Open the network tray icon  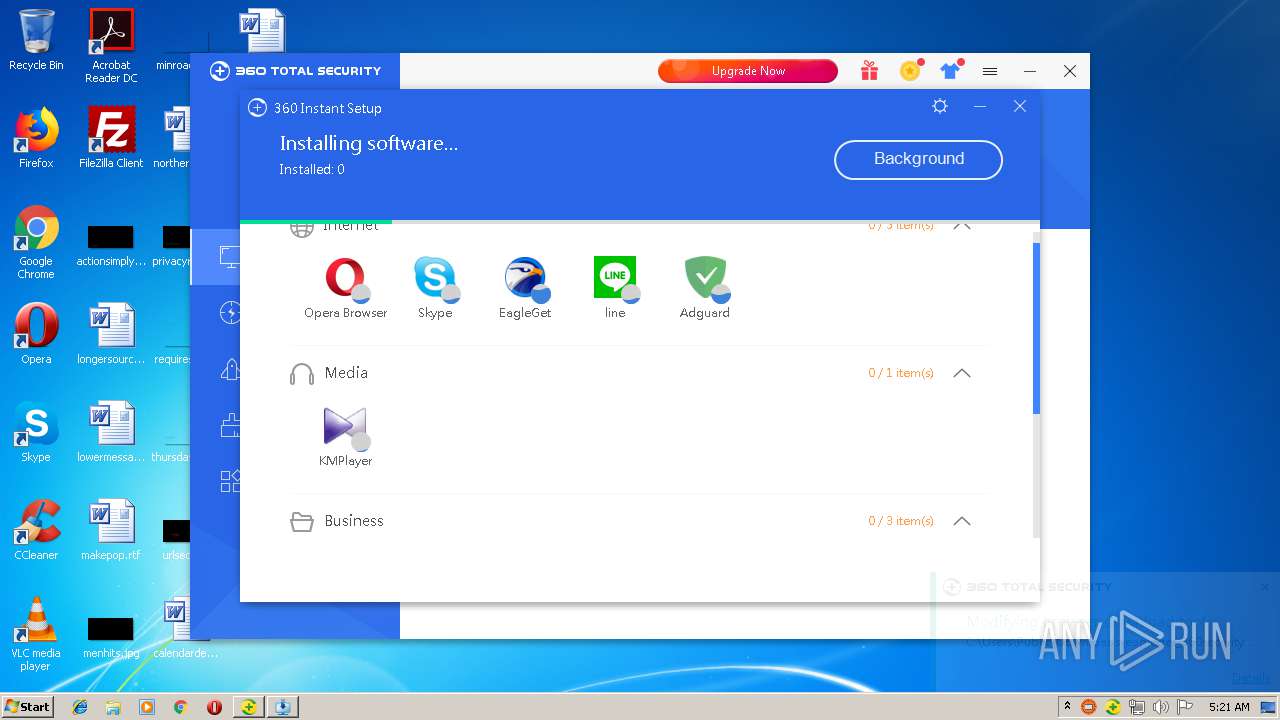1137,707
